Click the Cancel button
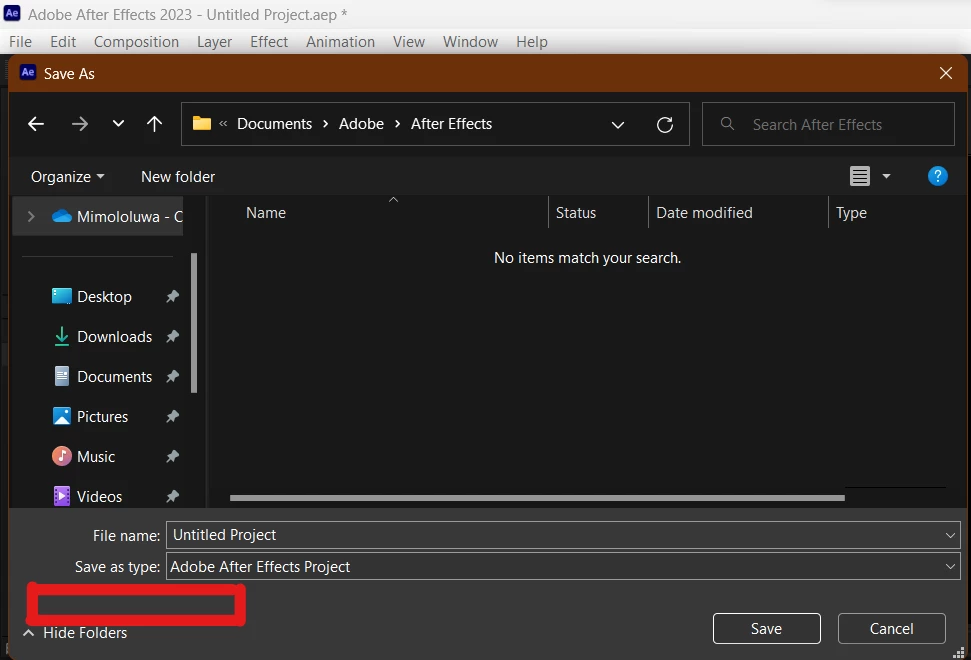Viewport: 971px width, 660px height. click(892, 628)
